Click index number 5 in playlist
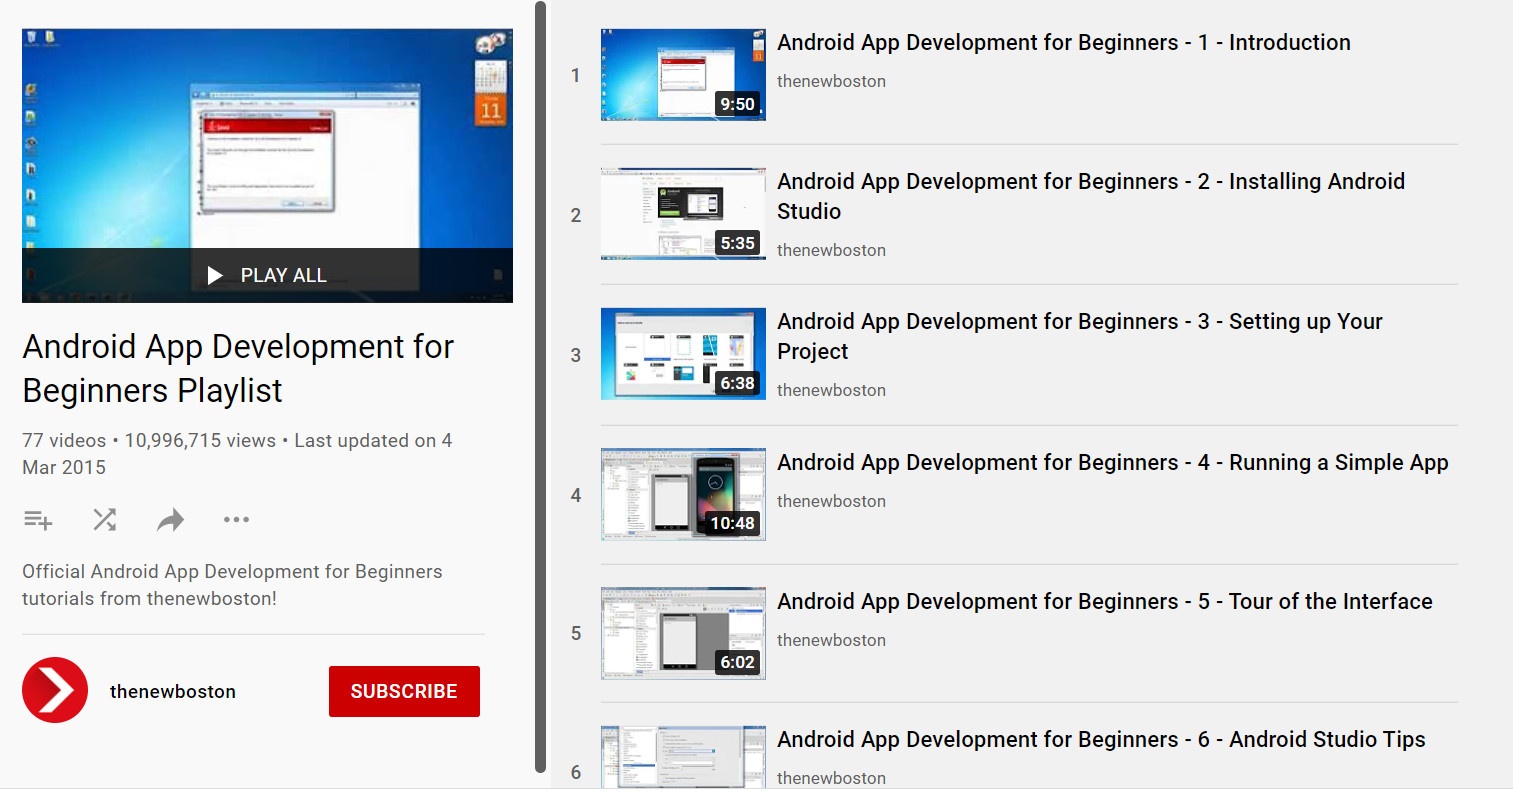The height and width of the screenshot is (798, 1513). (x=575, y=633)
